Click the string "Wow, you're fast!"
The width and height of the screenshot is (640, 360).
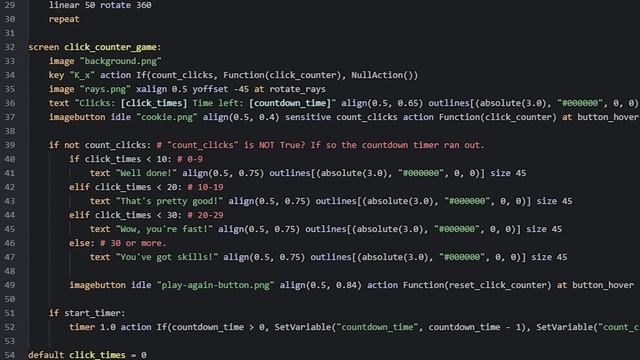point(164,229)
